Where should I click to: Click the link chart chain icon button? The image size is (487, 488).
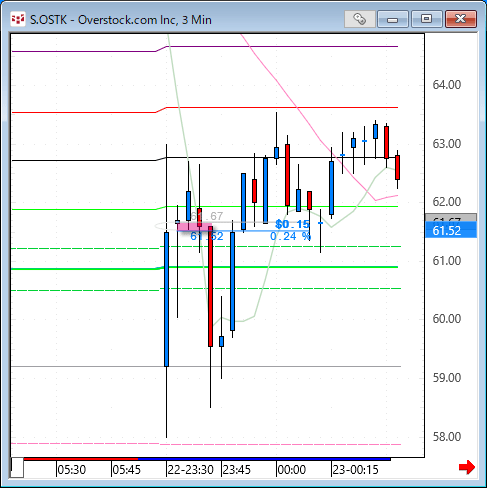coord(360,19)
